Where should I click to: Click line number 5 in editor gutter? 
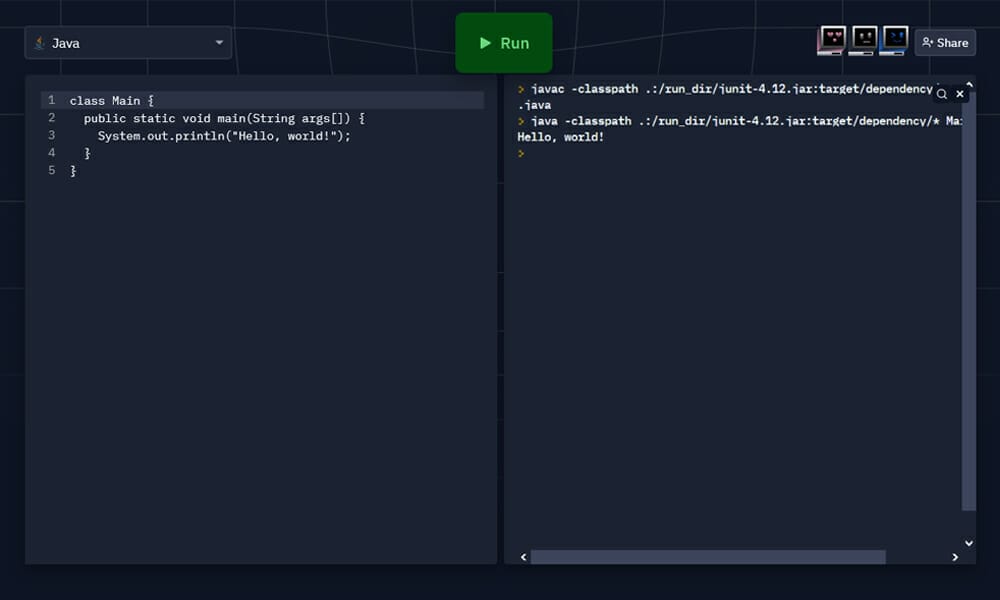(x=52, y=170)
